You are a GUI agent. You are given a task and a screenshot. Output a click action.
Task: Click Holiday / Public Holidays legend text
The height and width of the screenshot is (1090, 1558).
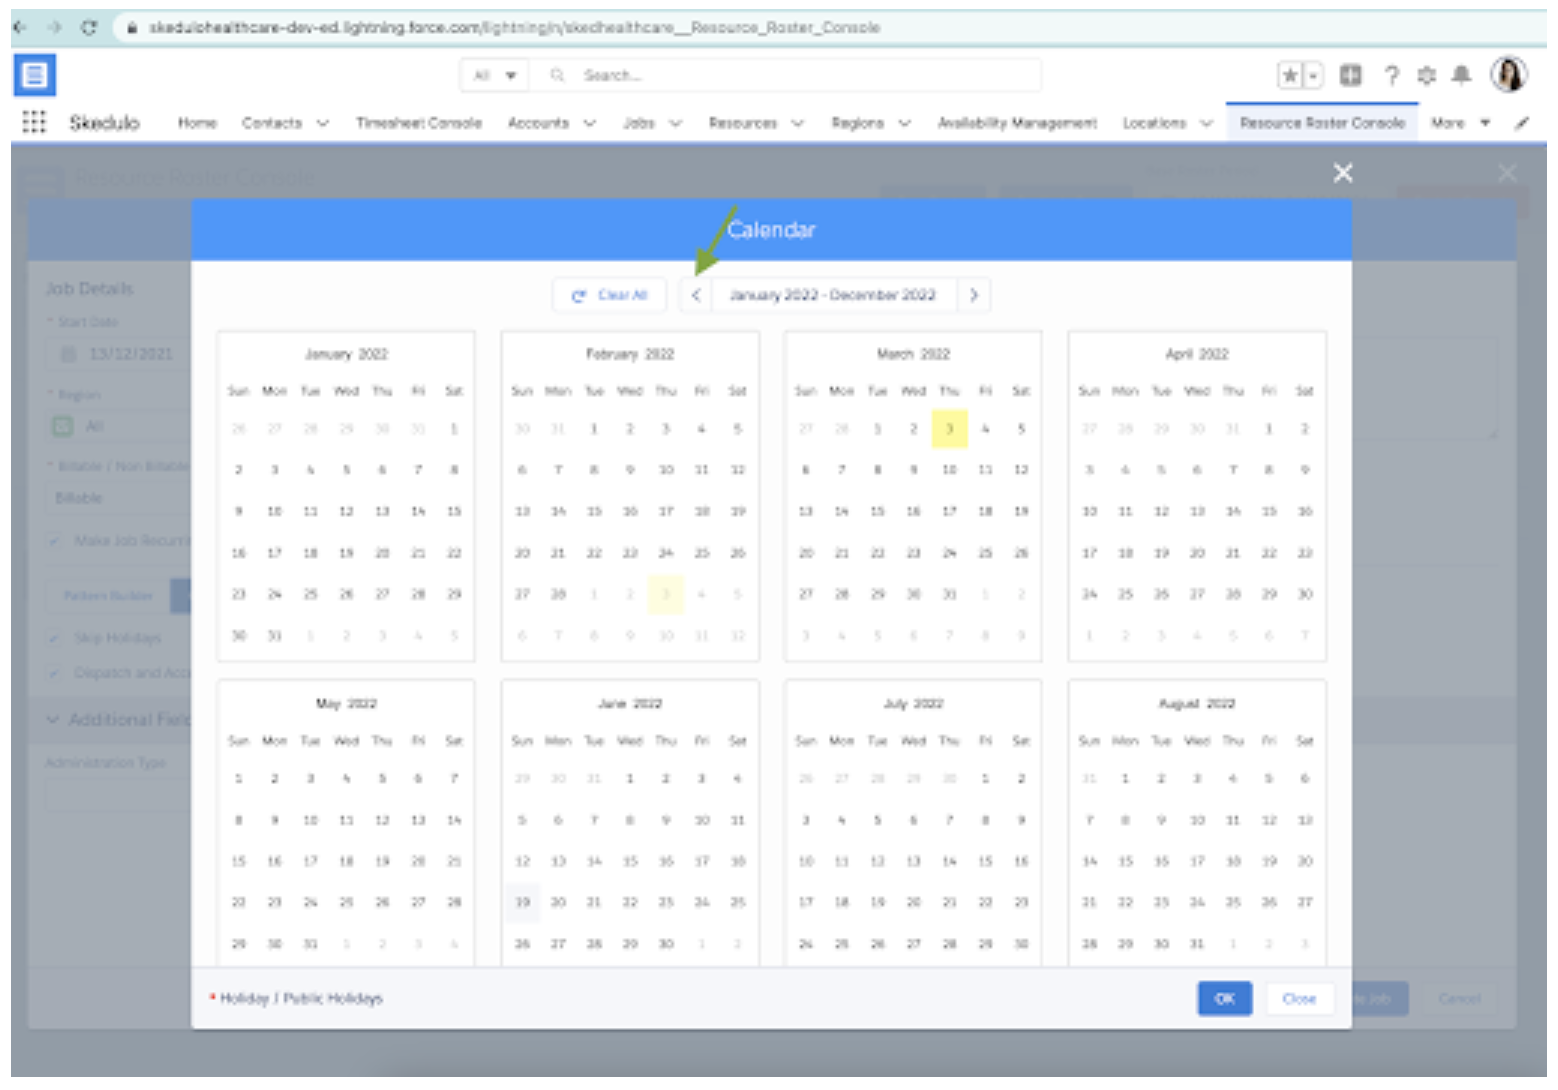click(301, 998)
